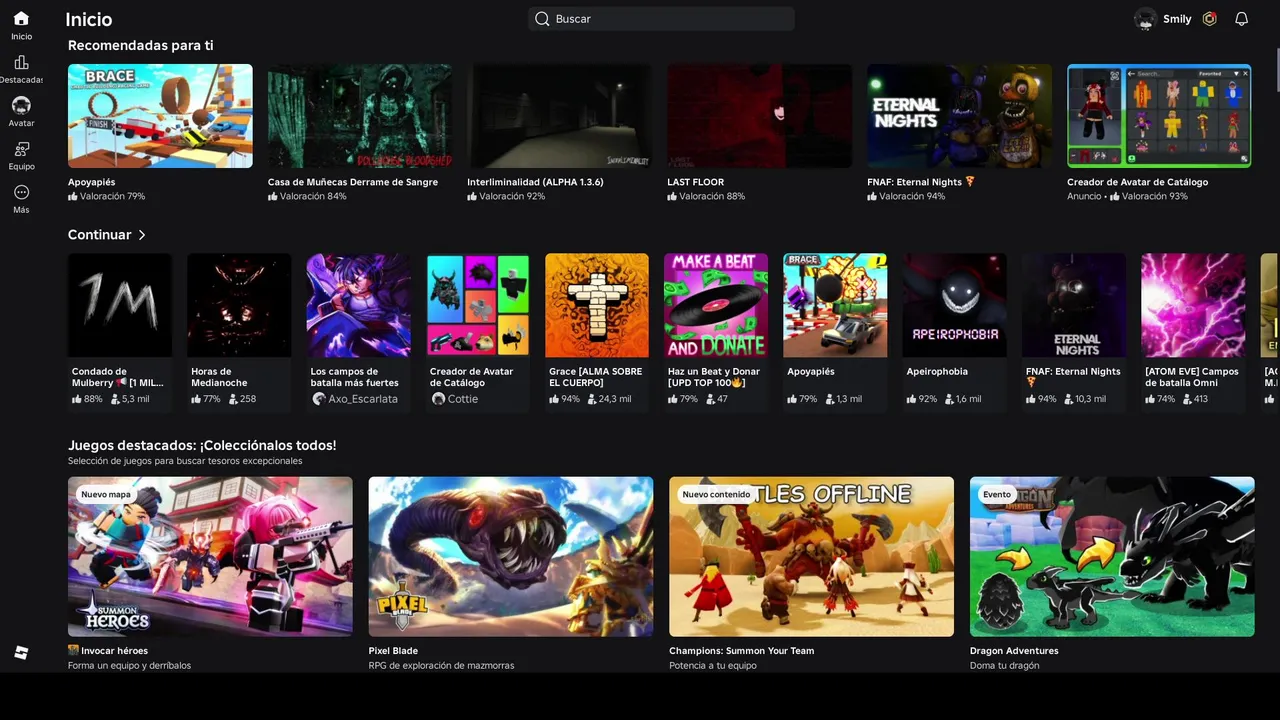1280x720 pixels.
Task: Open Destacadas charts icon in sidebar
Action: 21,62
